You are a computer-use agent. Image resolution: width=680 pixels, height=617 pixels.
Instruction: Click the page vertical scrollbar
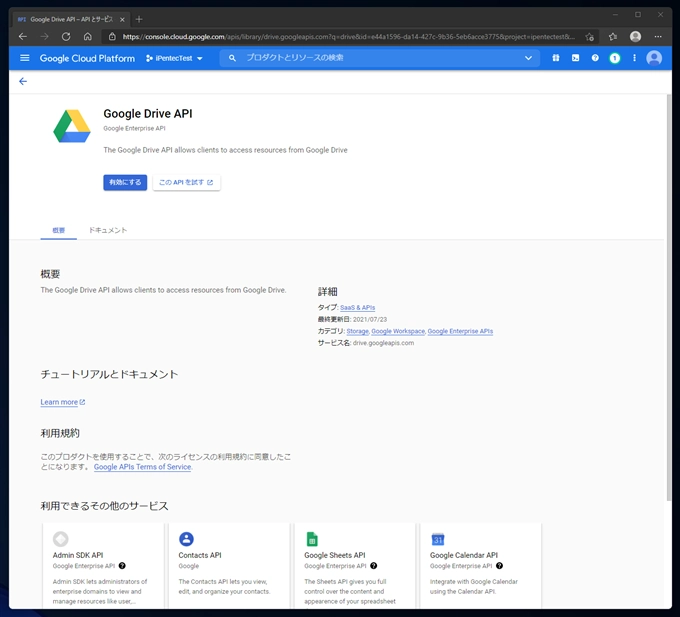point(669,297)
